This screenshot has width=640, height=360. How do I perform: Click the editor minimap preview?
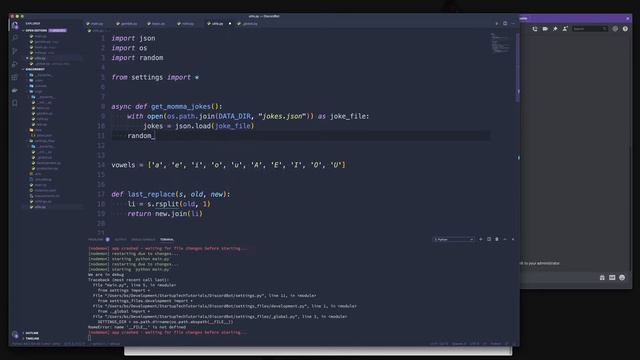click(500, 43)
